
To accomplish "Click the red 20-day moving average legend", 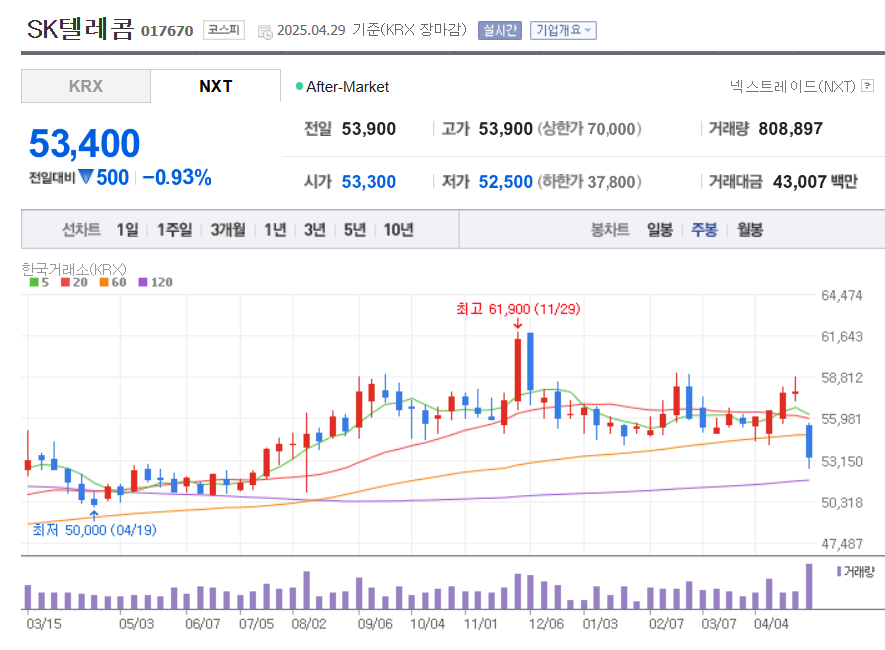I will click(x=75, y=282).
